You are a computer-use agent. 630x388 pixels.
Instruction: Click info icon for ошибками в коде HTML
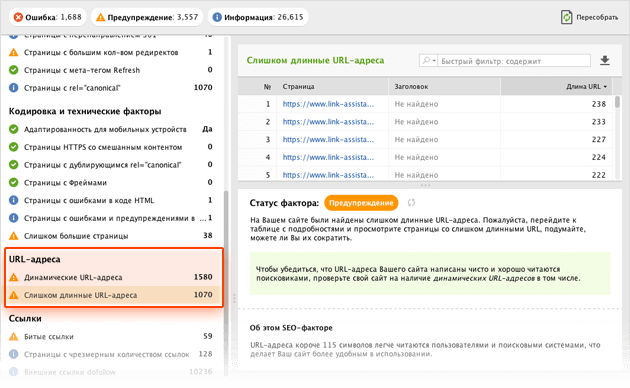coord(14,200)
